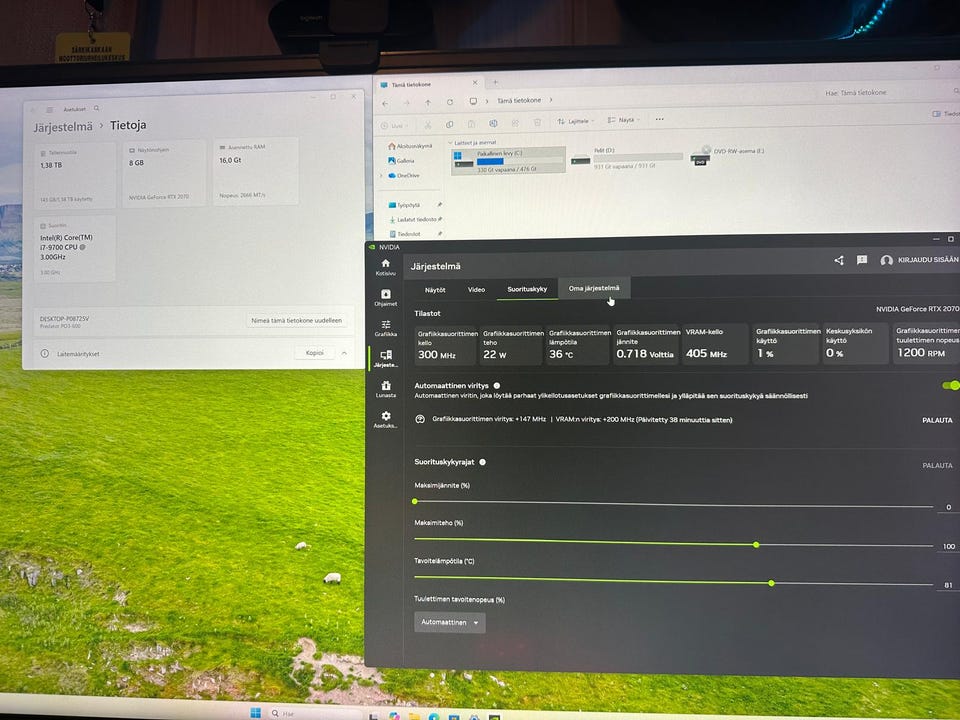The width and height of the screenshot is (960, 720).
Task: Open Galleria in Explorer navigation pane
Action: 401,161
